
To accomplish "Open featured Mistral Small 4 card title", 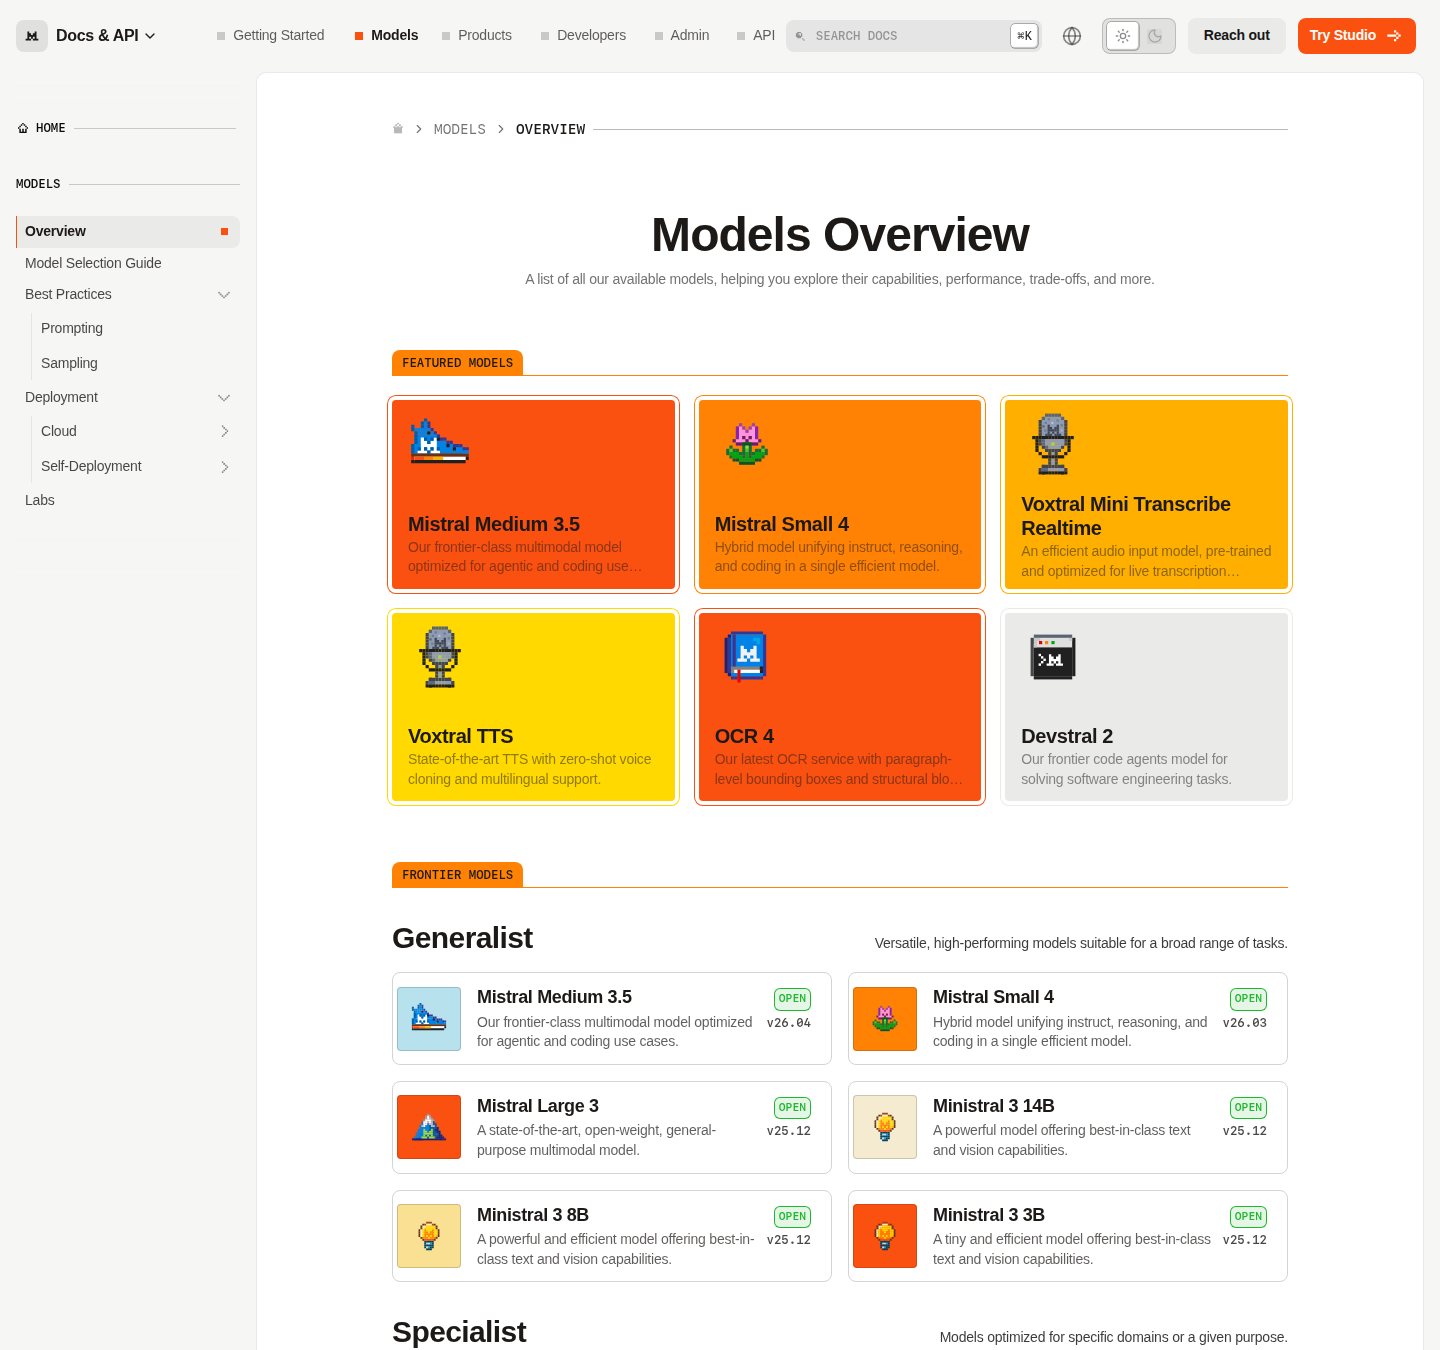I will (x=782, y=524).
